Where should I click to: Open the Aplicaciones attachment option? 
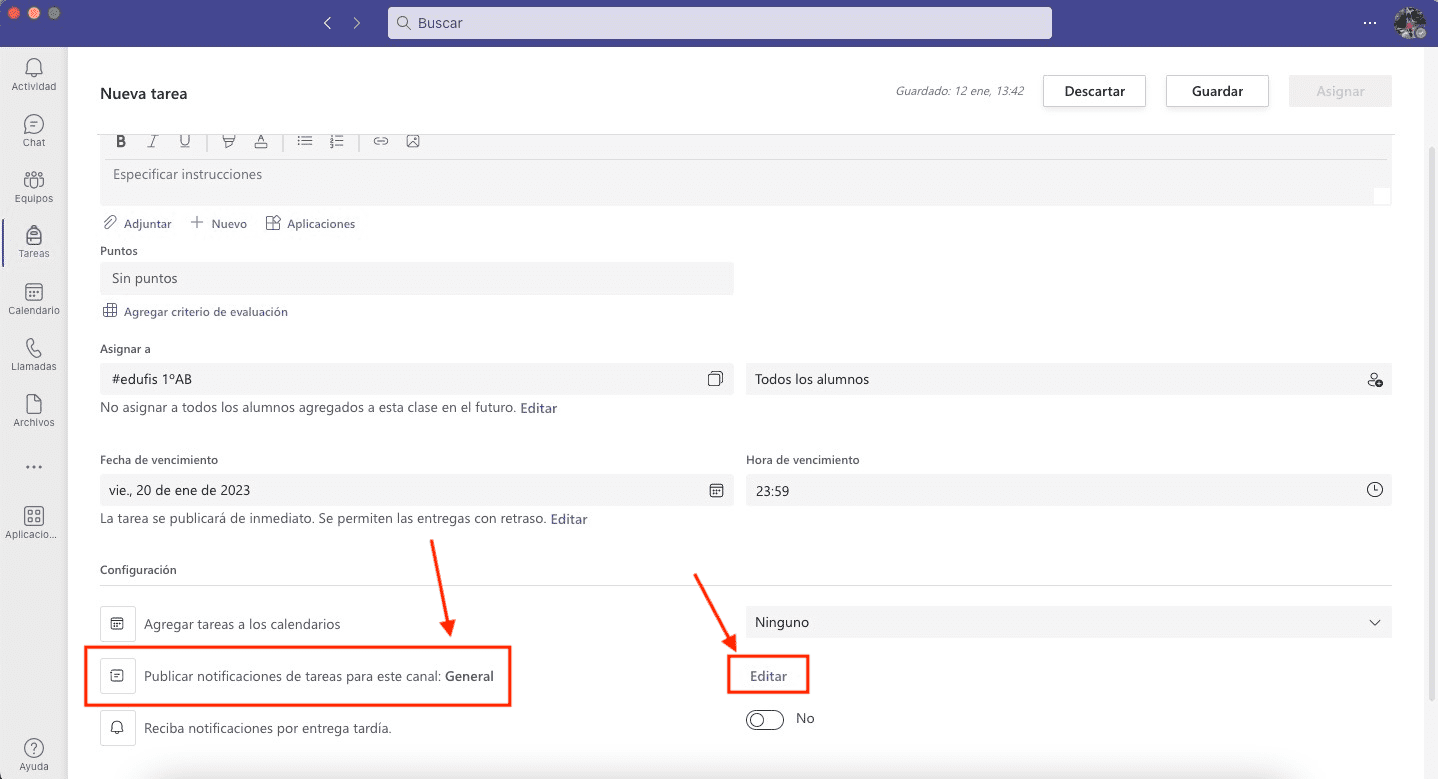coord(310,224)
